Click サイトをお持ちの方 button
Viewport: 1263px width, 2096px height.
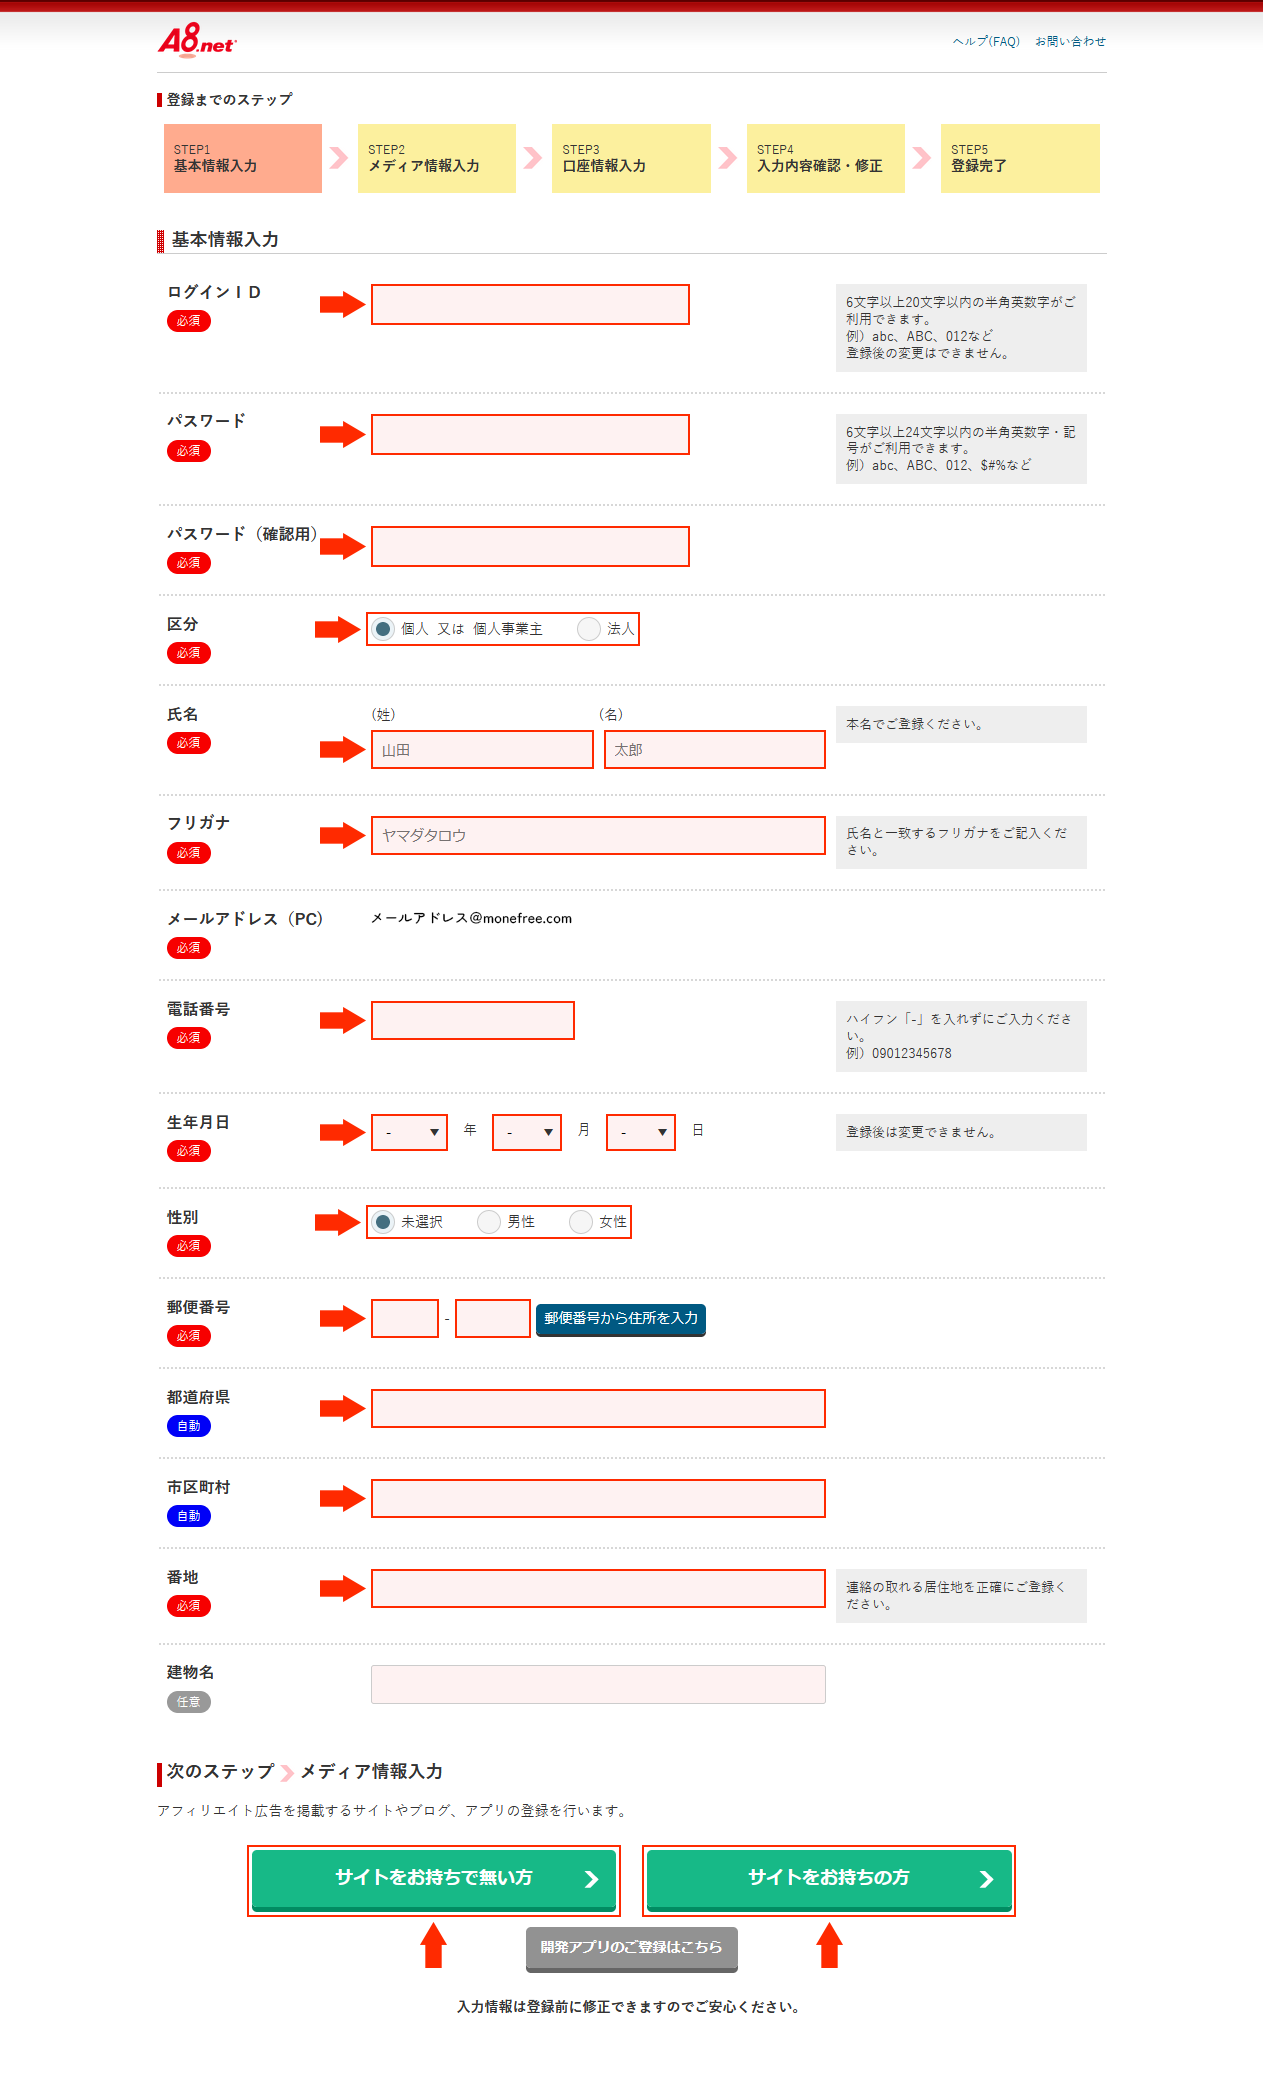click(828, 1879)
